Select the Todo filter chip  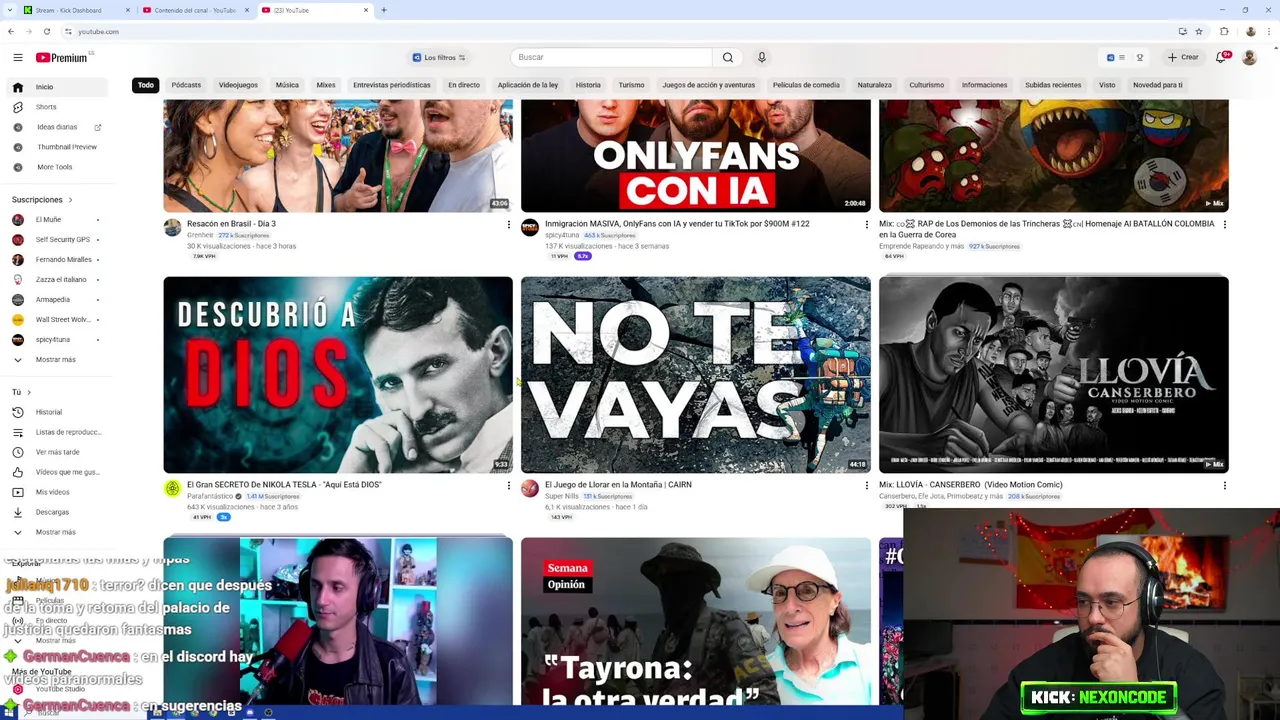tap(146, 85)
